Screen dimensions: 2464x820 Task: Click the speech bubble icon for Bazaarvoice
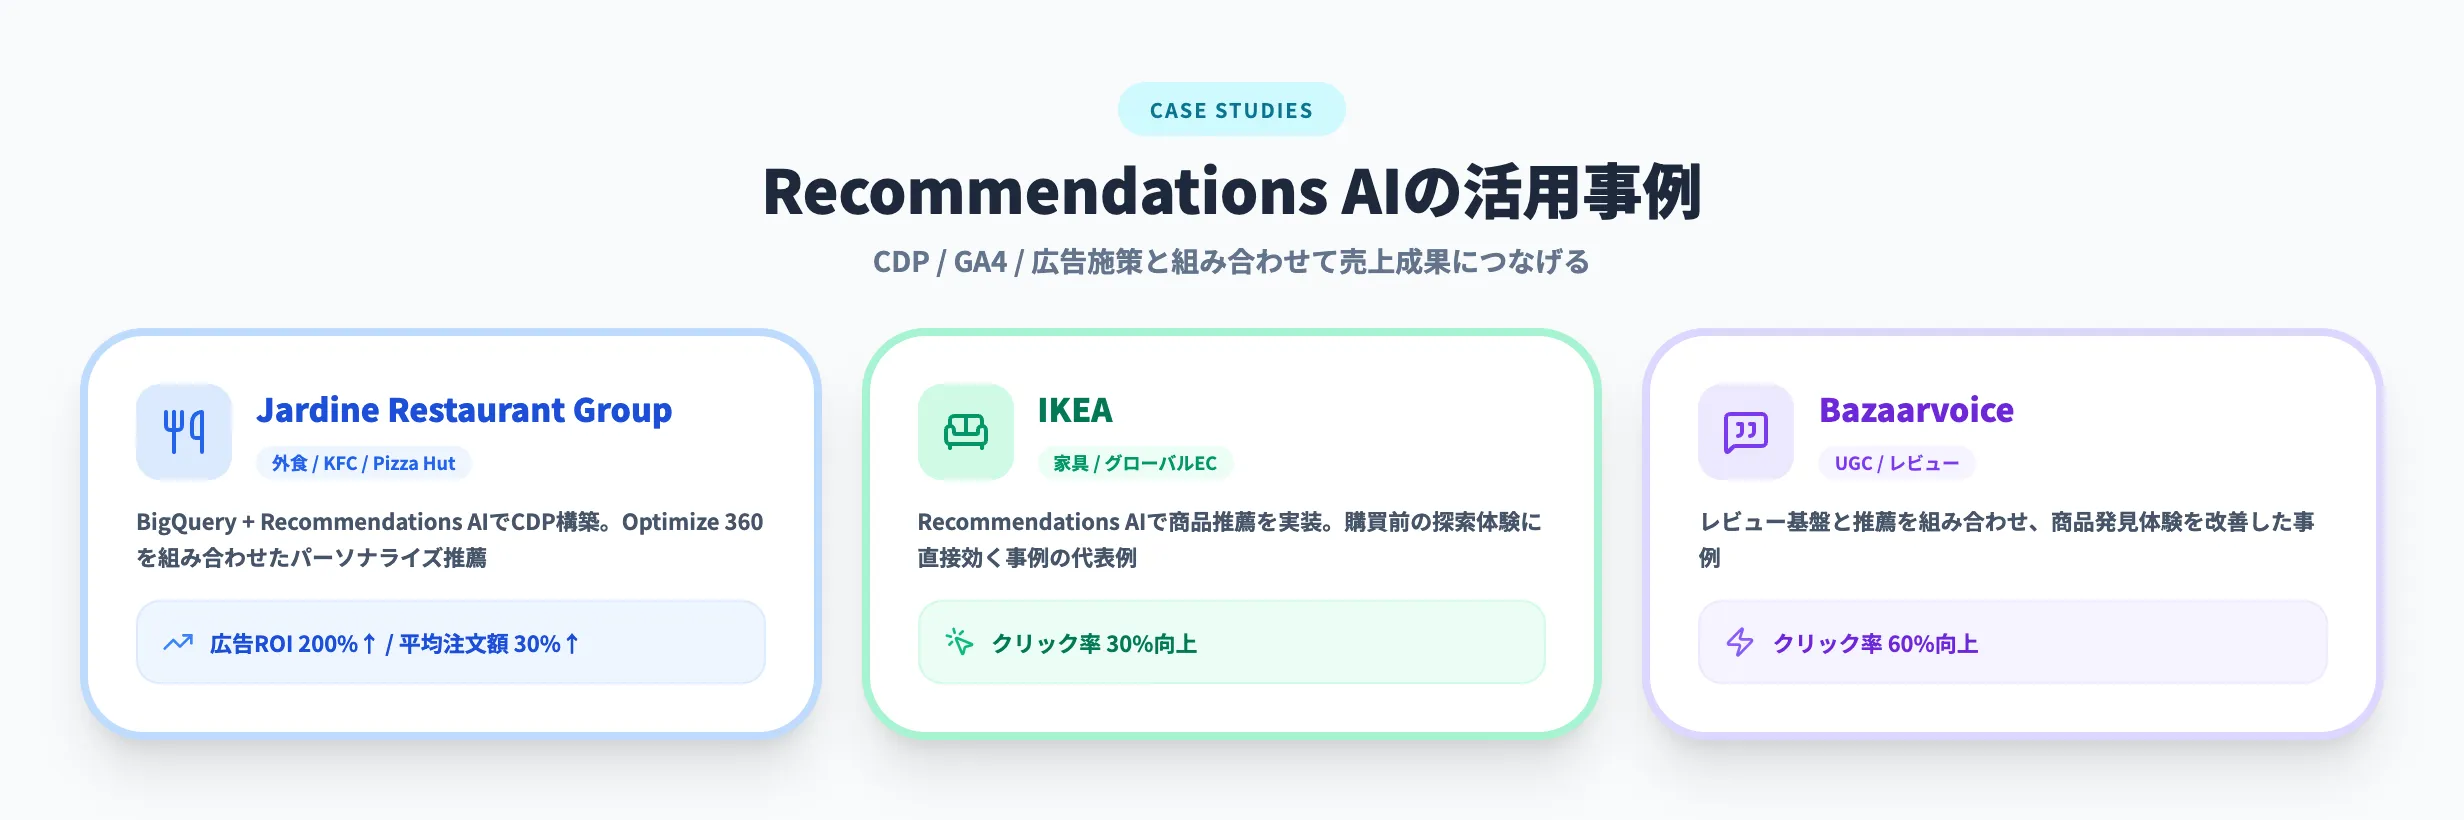click(x=1744, y=431)
